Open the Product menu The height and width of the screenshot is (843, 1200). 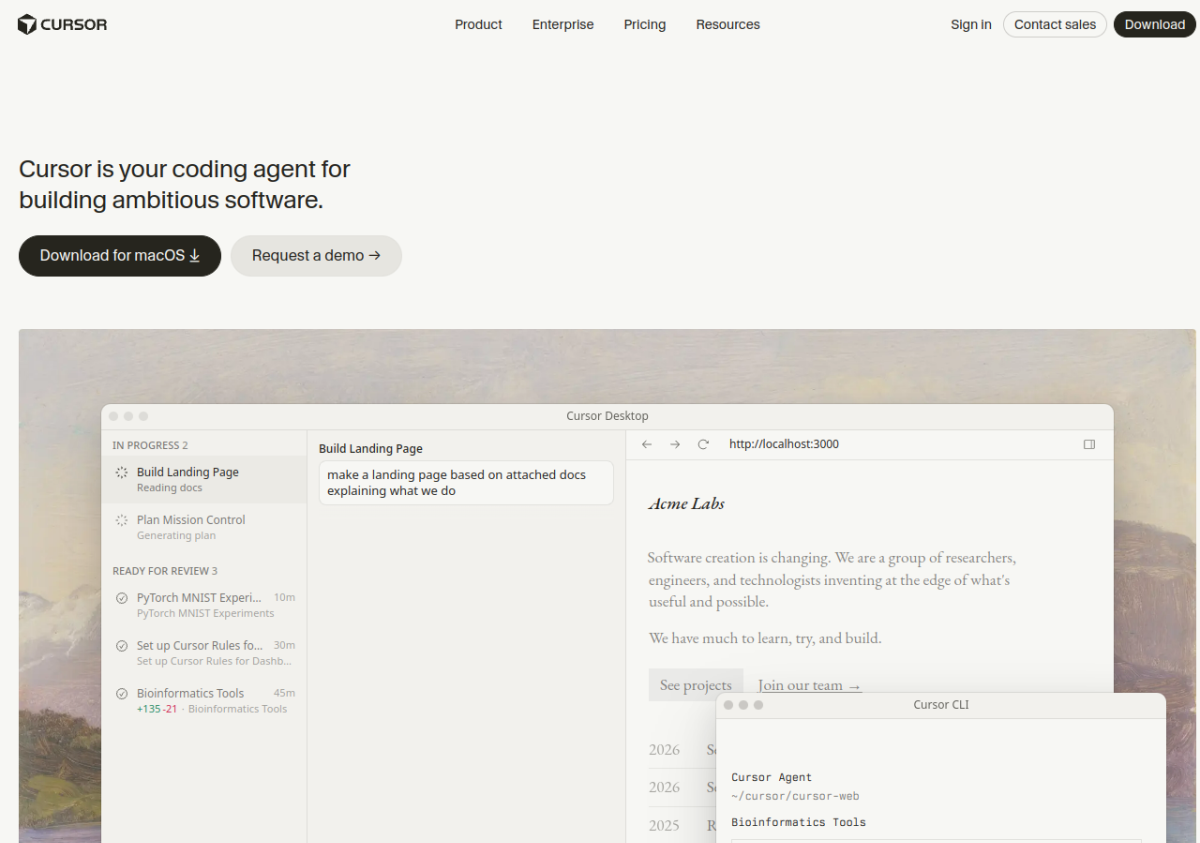click(x=478, y=25)
